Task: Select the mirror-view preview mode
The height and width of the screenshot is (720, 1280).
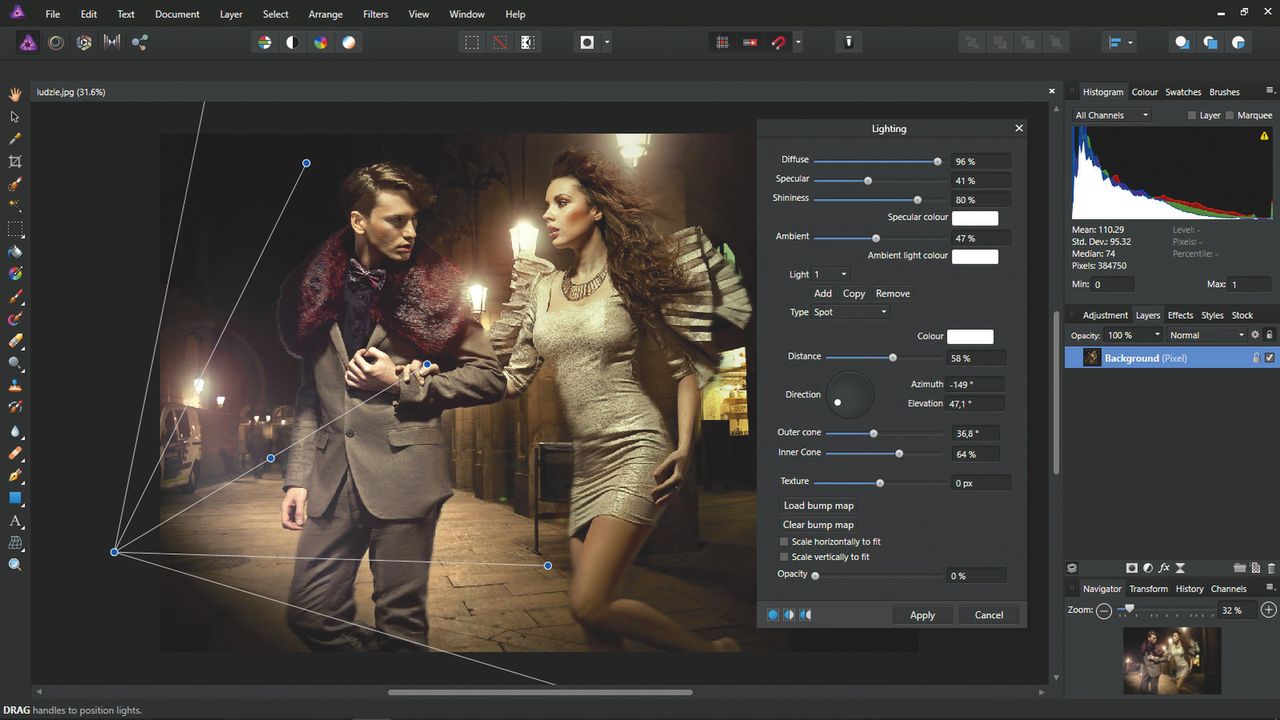Action: pos(805,615)
